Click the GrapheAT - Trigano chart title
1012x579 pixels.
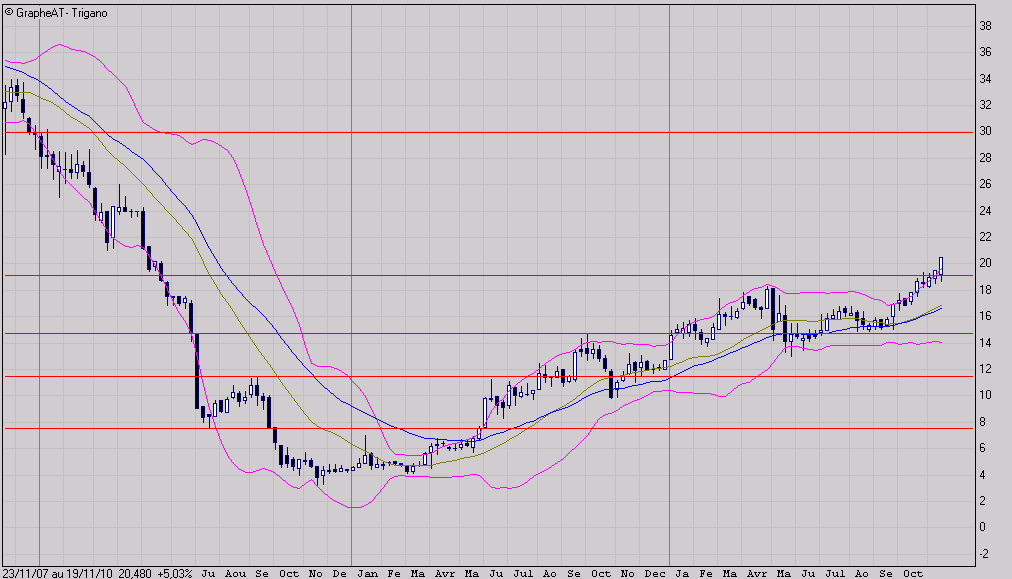tap(56, 13)
